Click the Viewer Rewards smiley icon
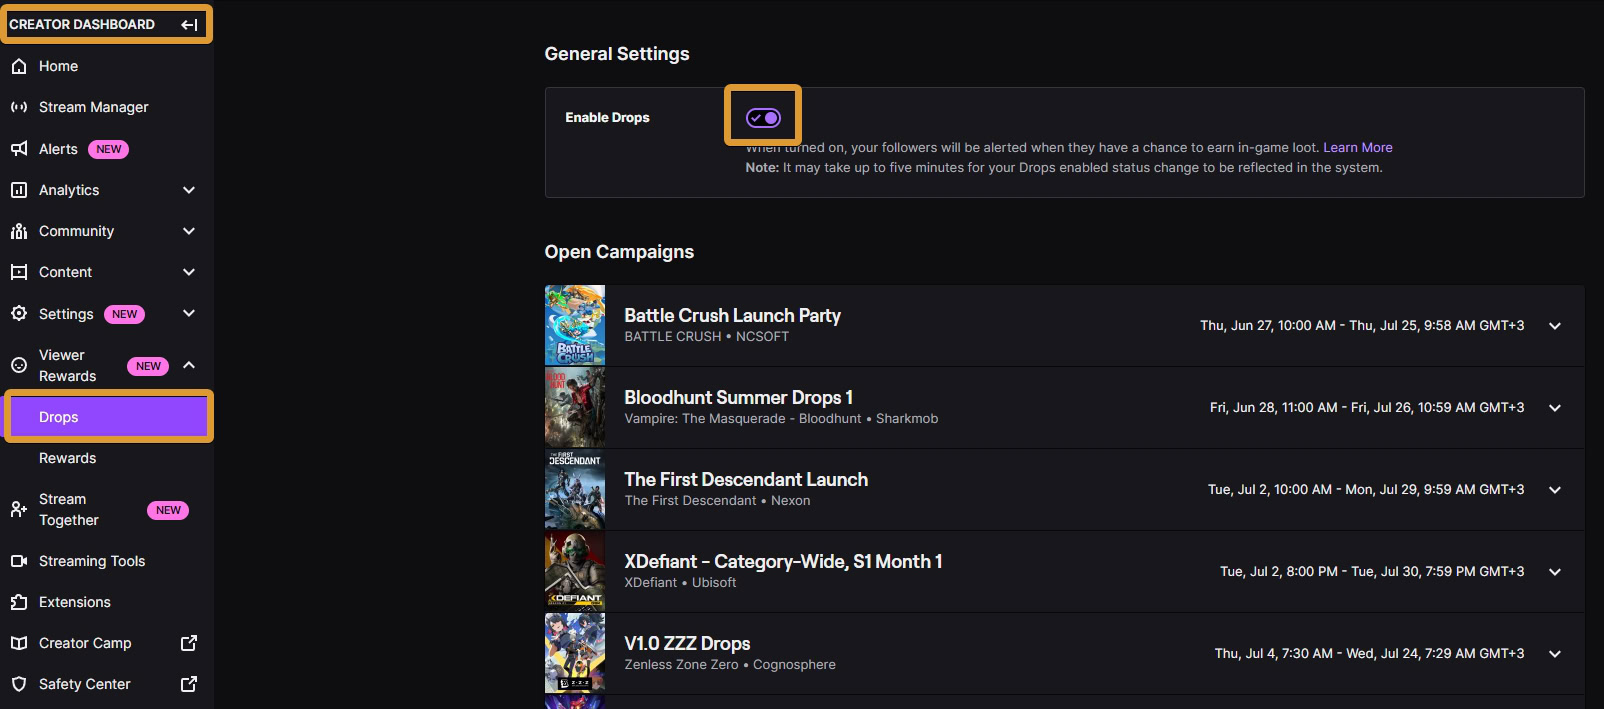 19,365
